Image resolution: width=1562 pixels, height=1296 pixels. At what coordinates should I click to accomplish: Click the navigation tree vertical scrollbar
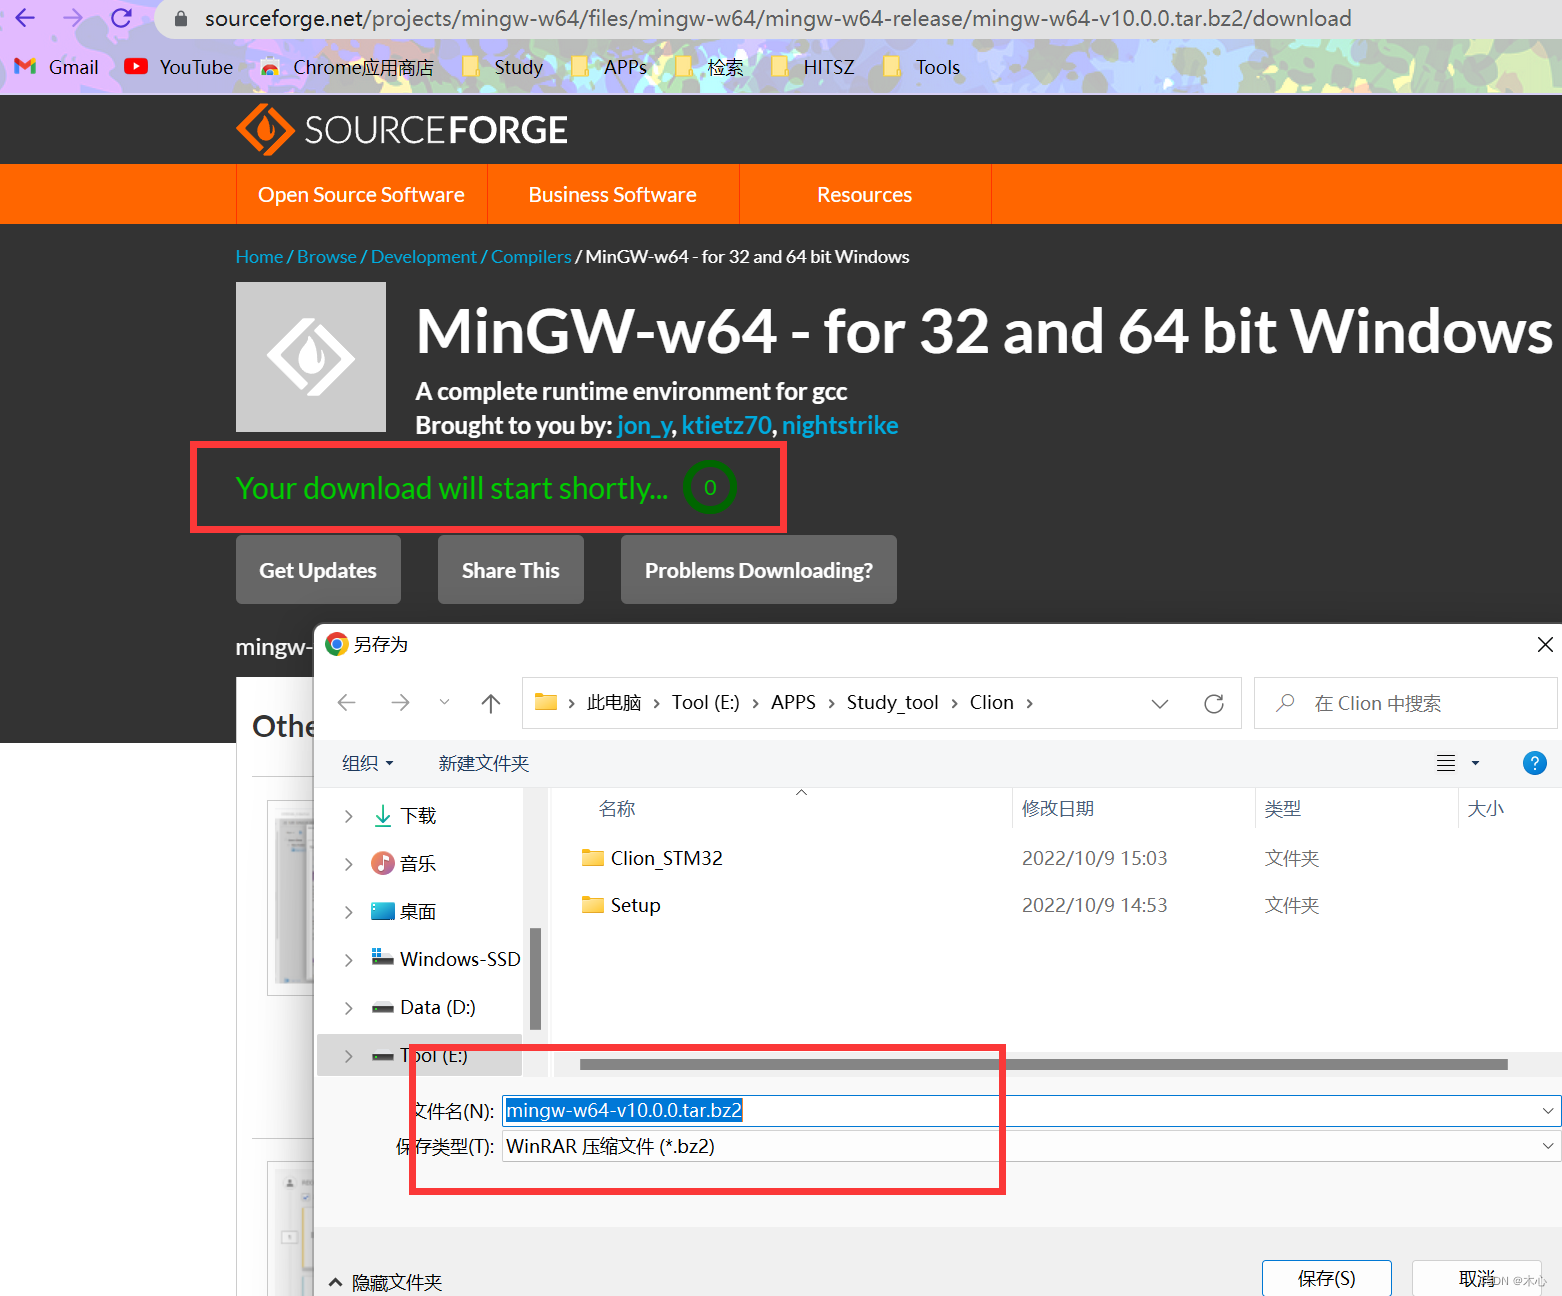(x=535, y=978)
